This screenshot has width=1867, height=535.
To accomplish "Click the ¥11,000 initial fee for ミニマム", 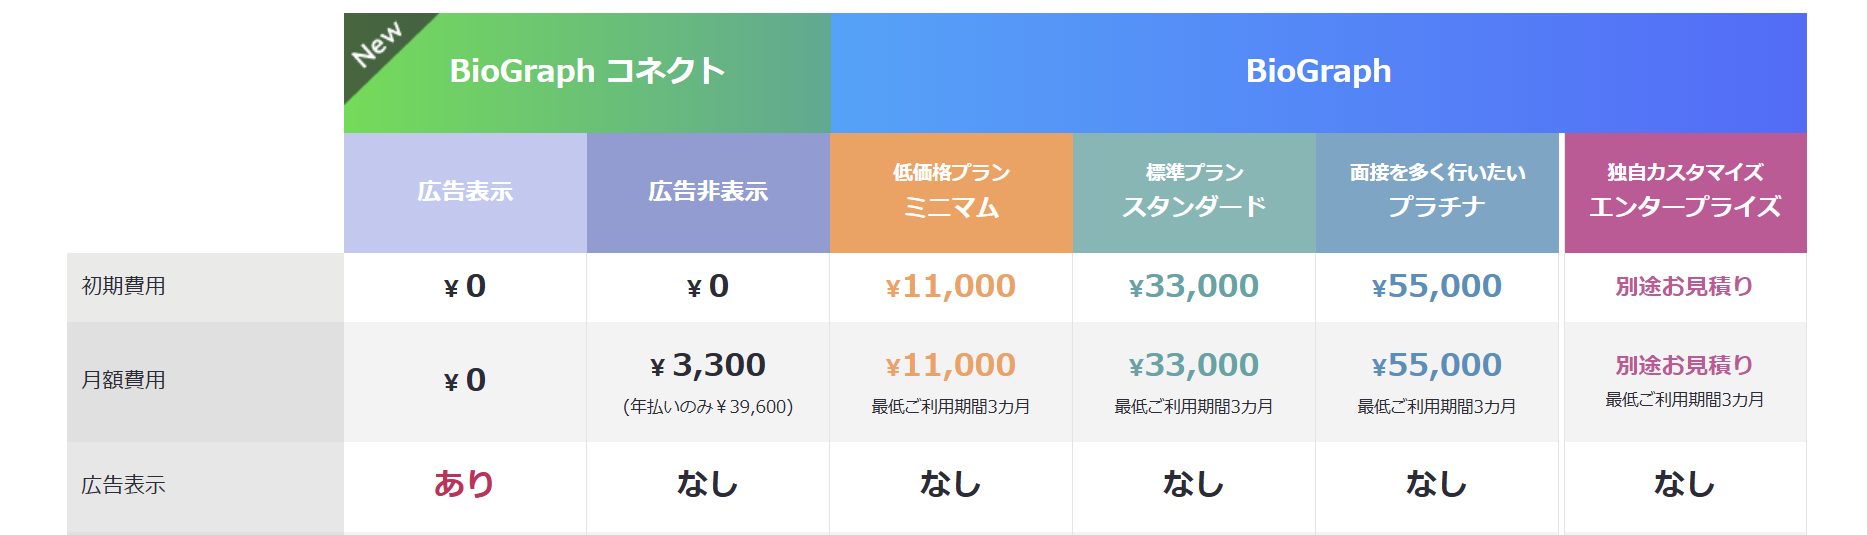I will tap(951, 287).
